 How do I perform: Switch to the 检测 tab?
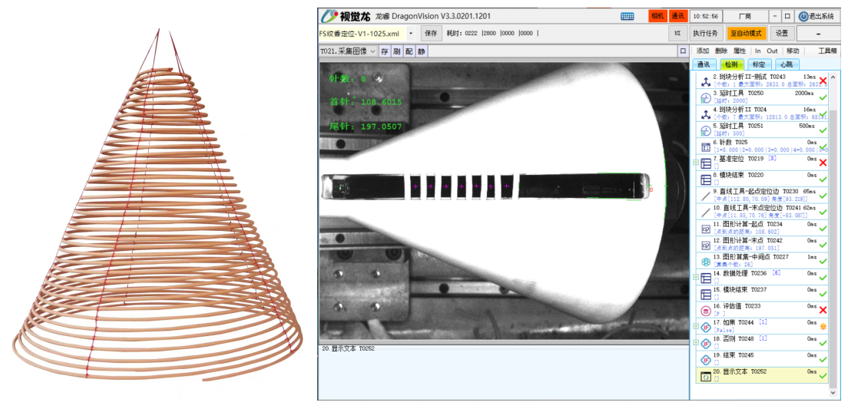tap(732, 65)
